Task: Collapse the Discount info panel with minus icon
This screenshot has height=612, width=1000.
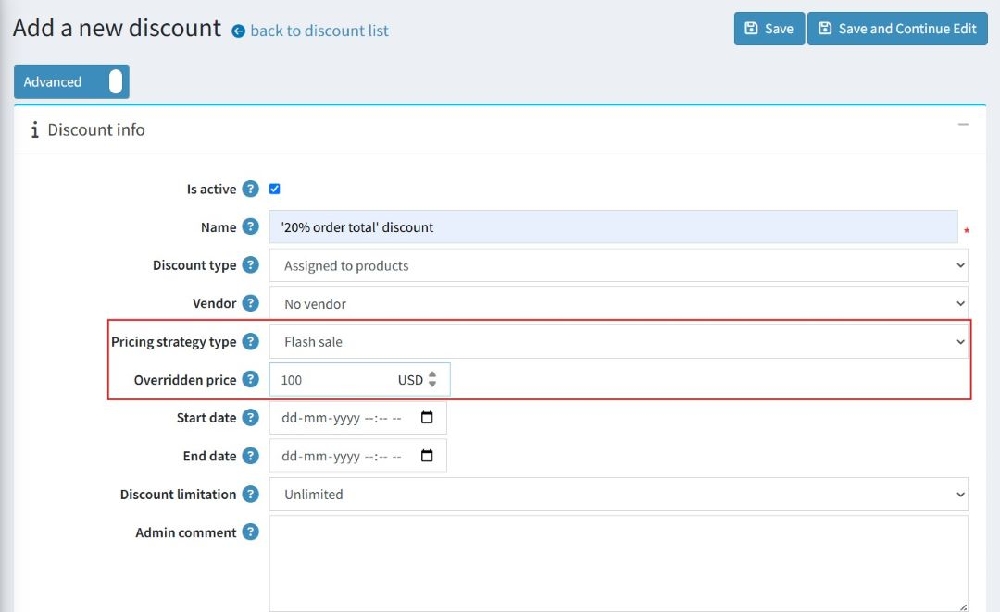Action: tap(963, 125)
